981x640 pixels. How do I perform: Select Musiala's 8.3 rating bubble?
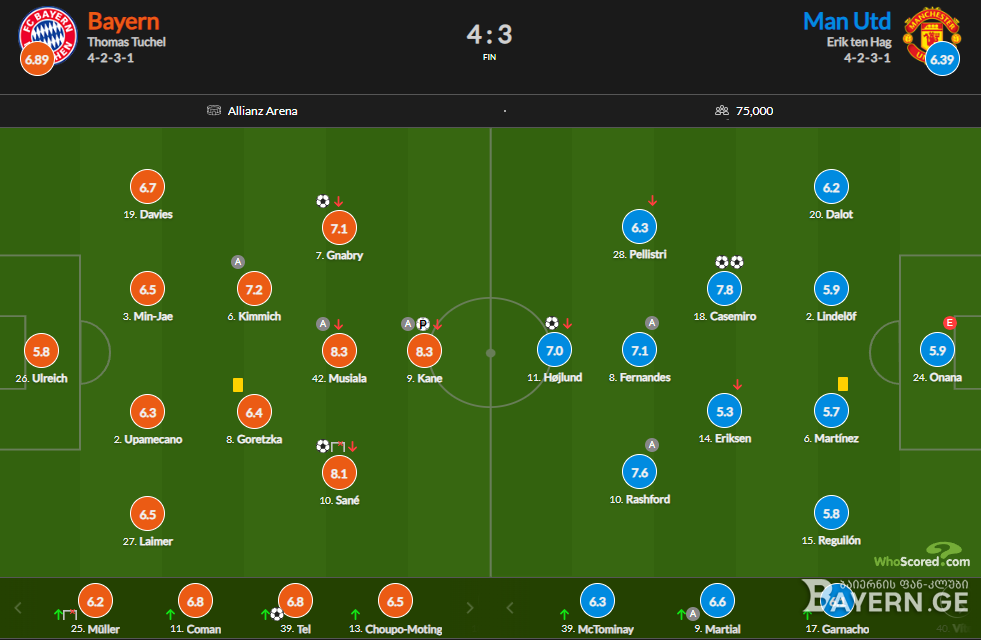339,352
